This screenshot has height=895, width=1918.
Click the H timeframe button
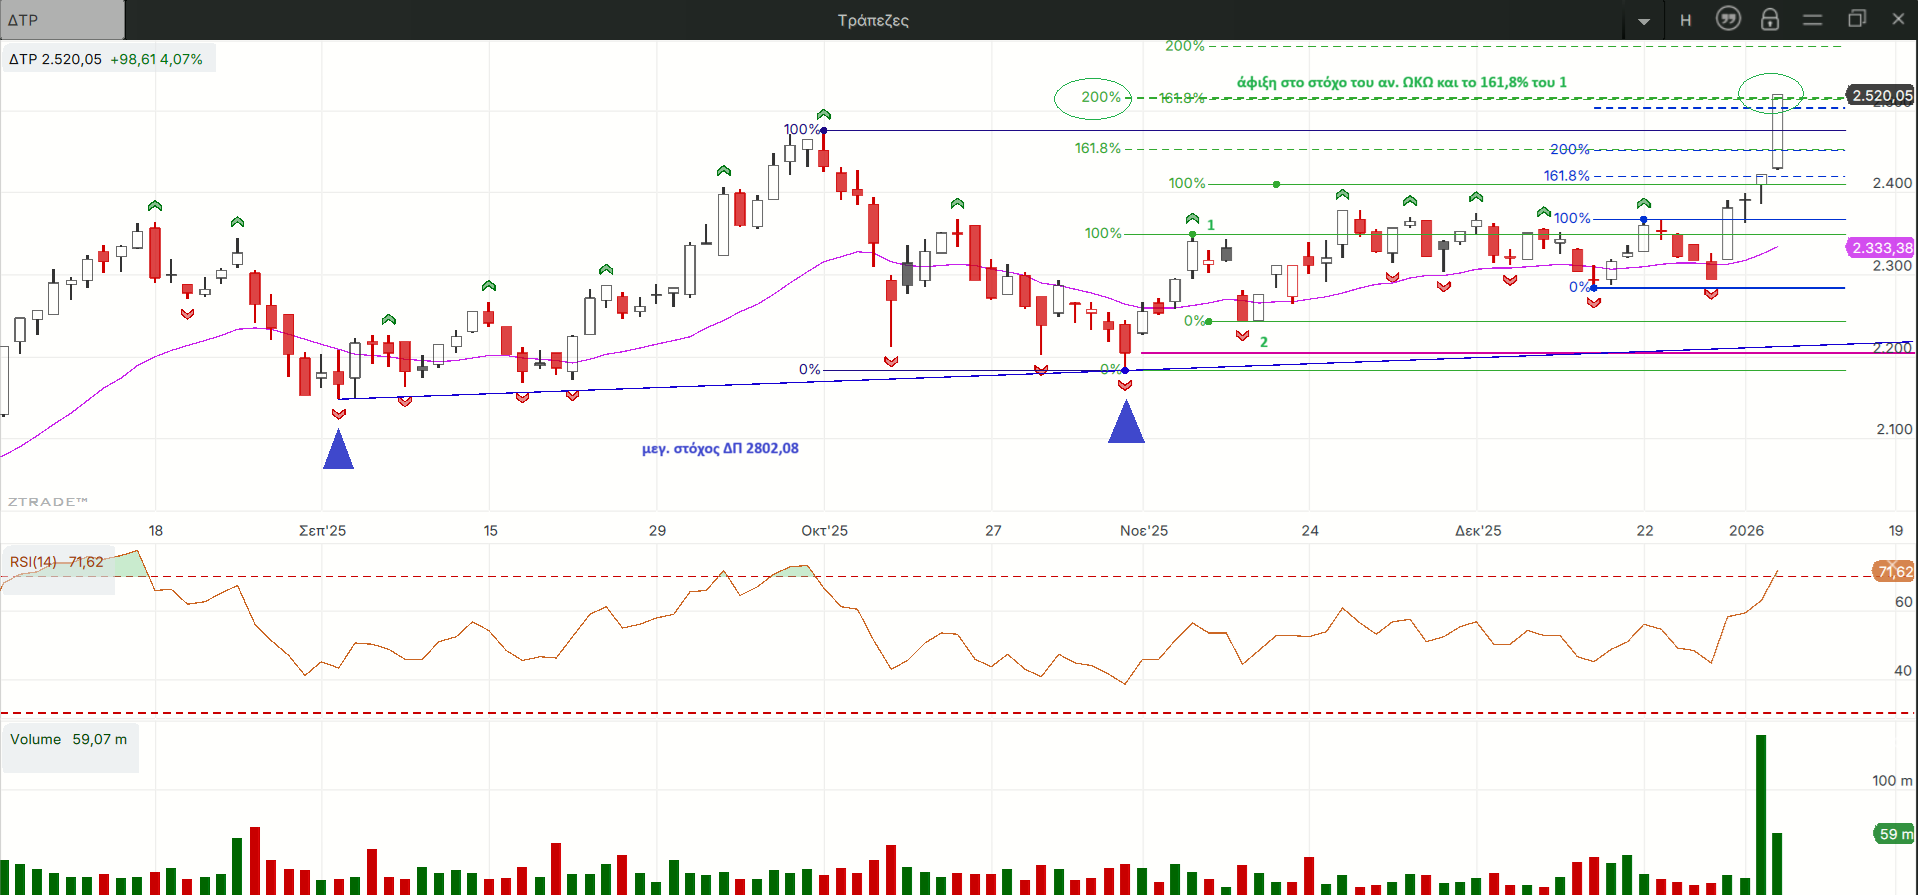coord(1686,20)
